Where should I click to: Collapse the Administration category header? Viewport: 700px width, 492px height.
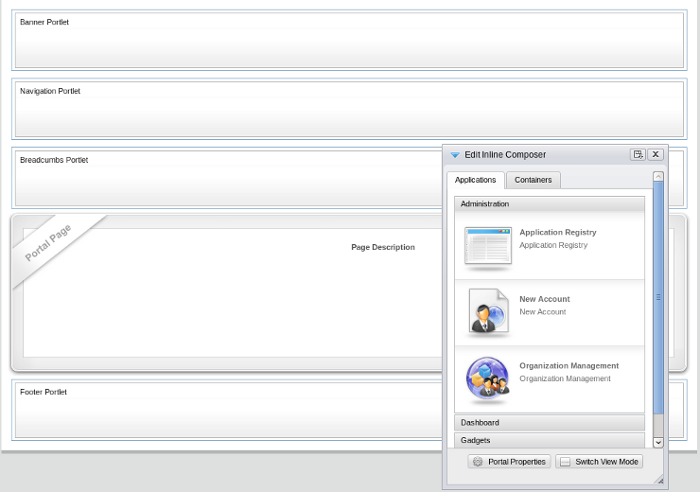[549, 204]
